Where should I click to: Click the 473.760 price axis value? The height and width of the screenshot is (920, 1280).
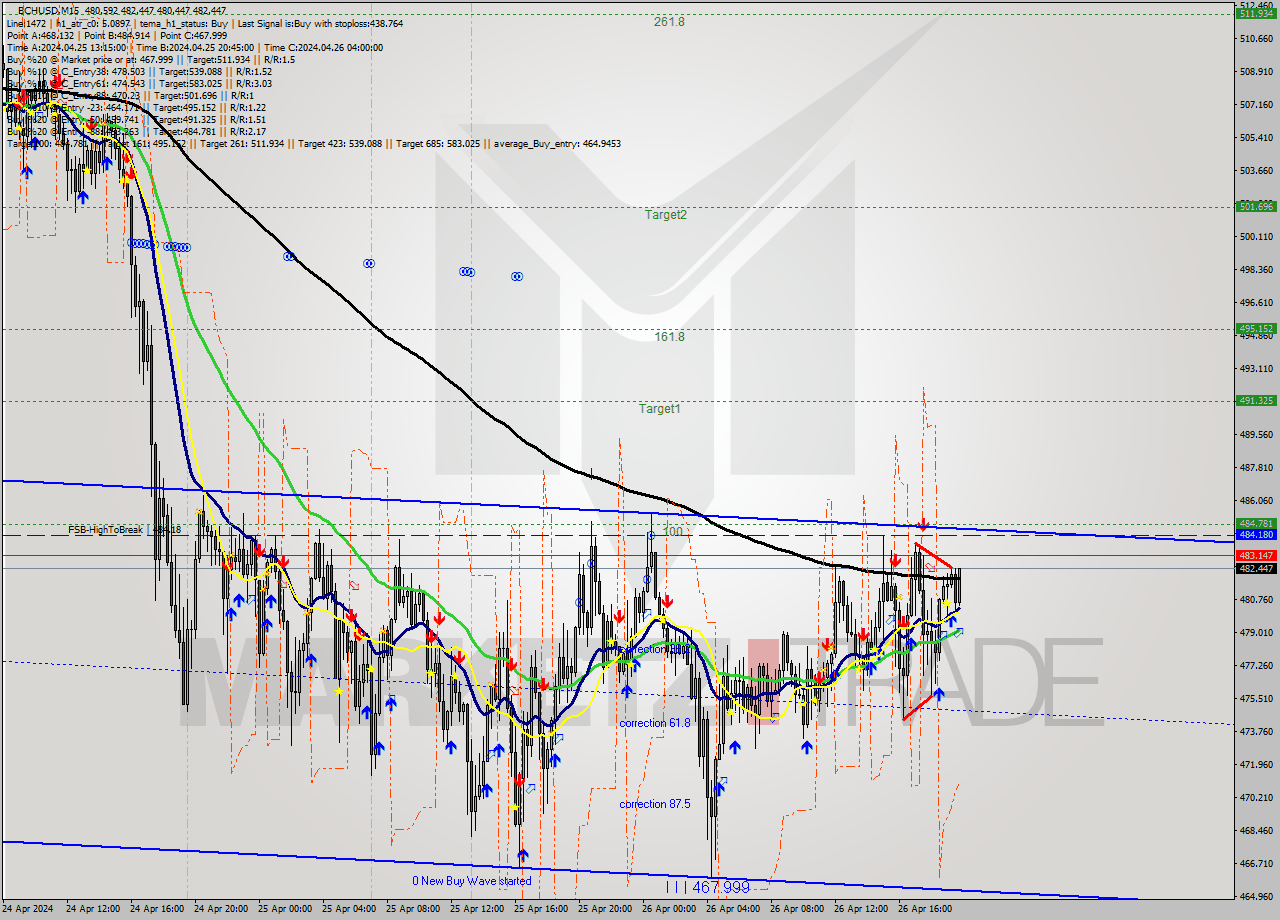[x=1256, y=732]
